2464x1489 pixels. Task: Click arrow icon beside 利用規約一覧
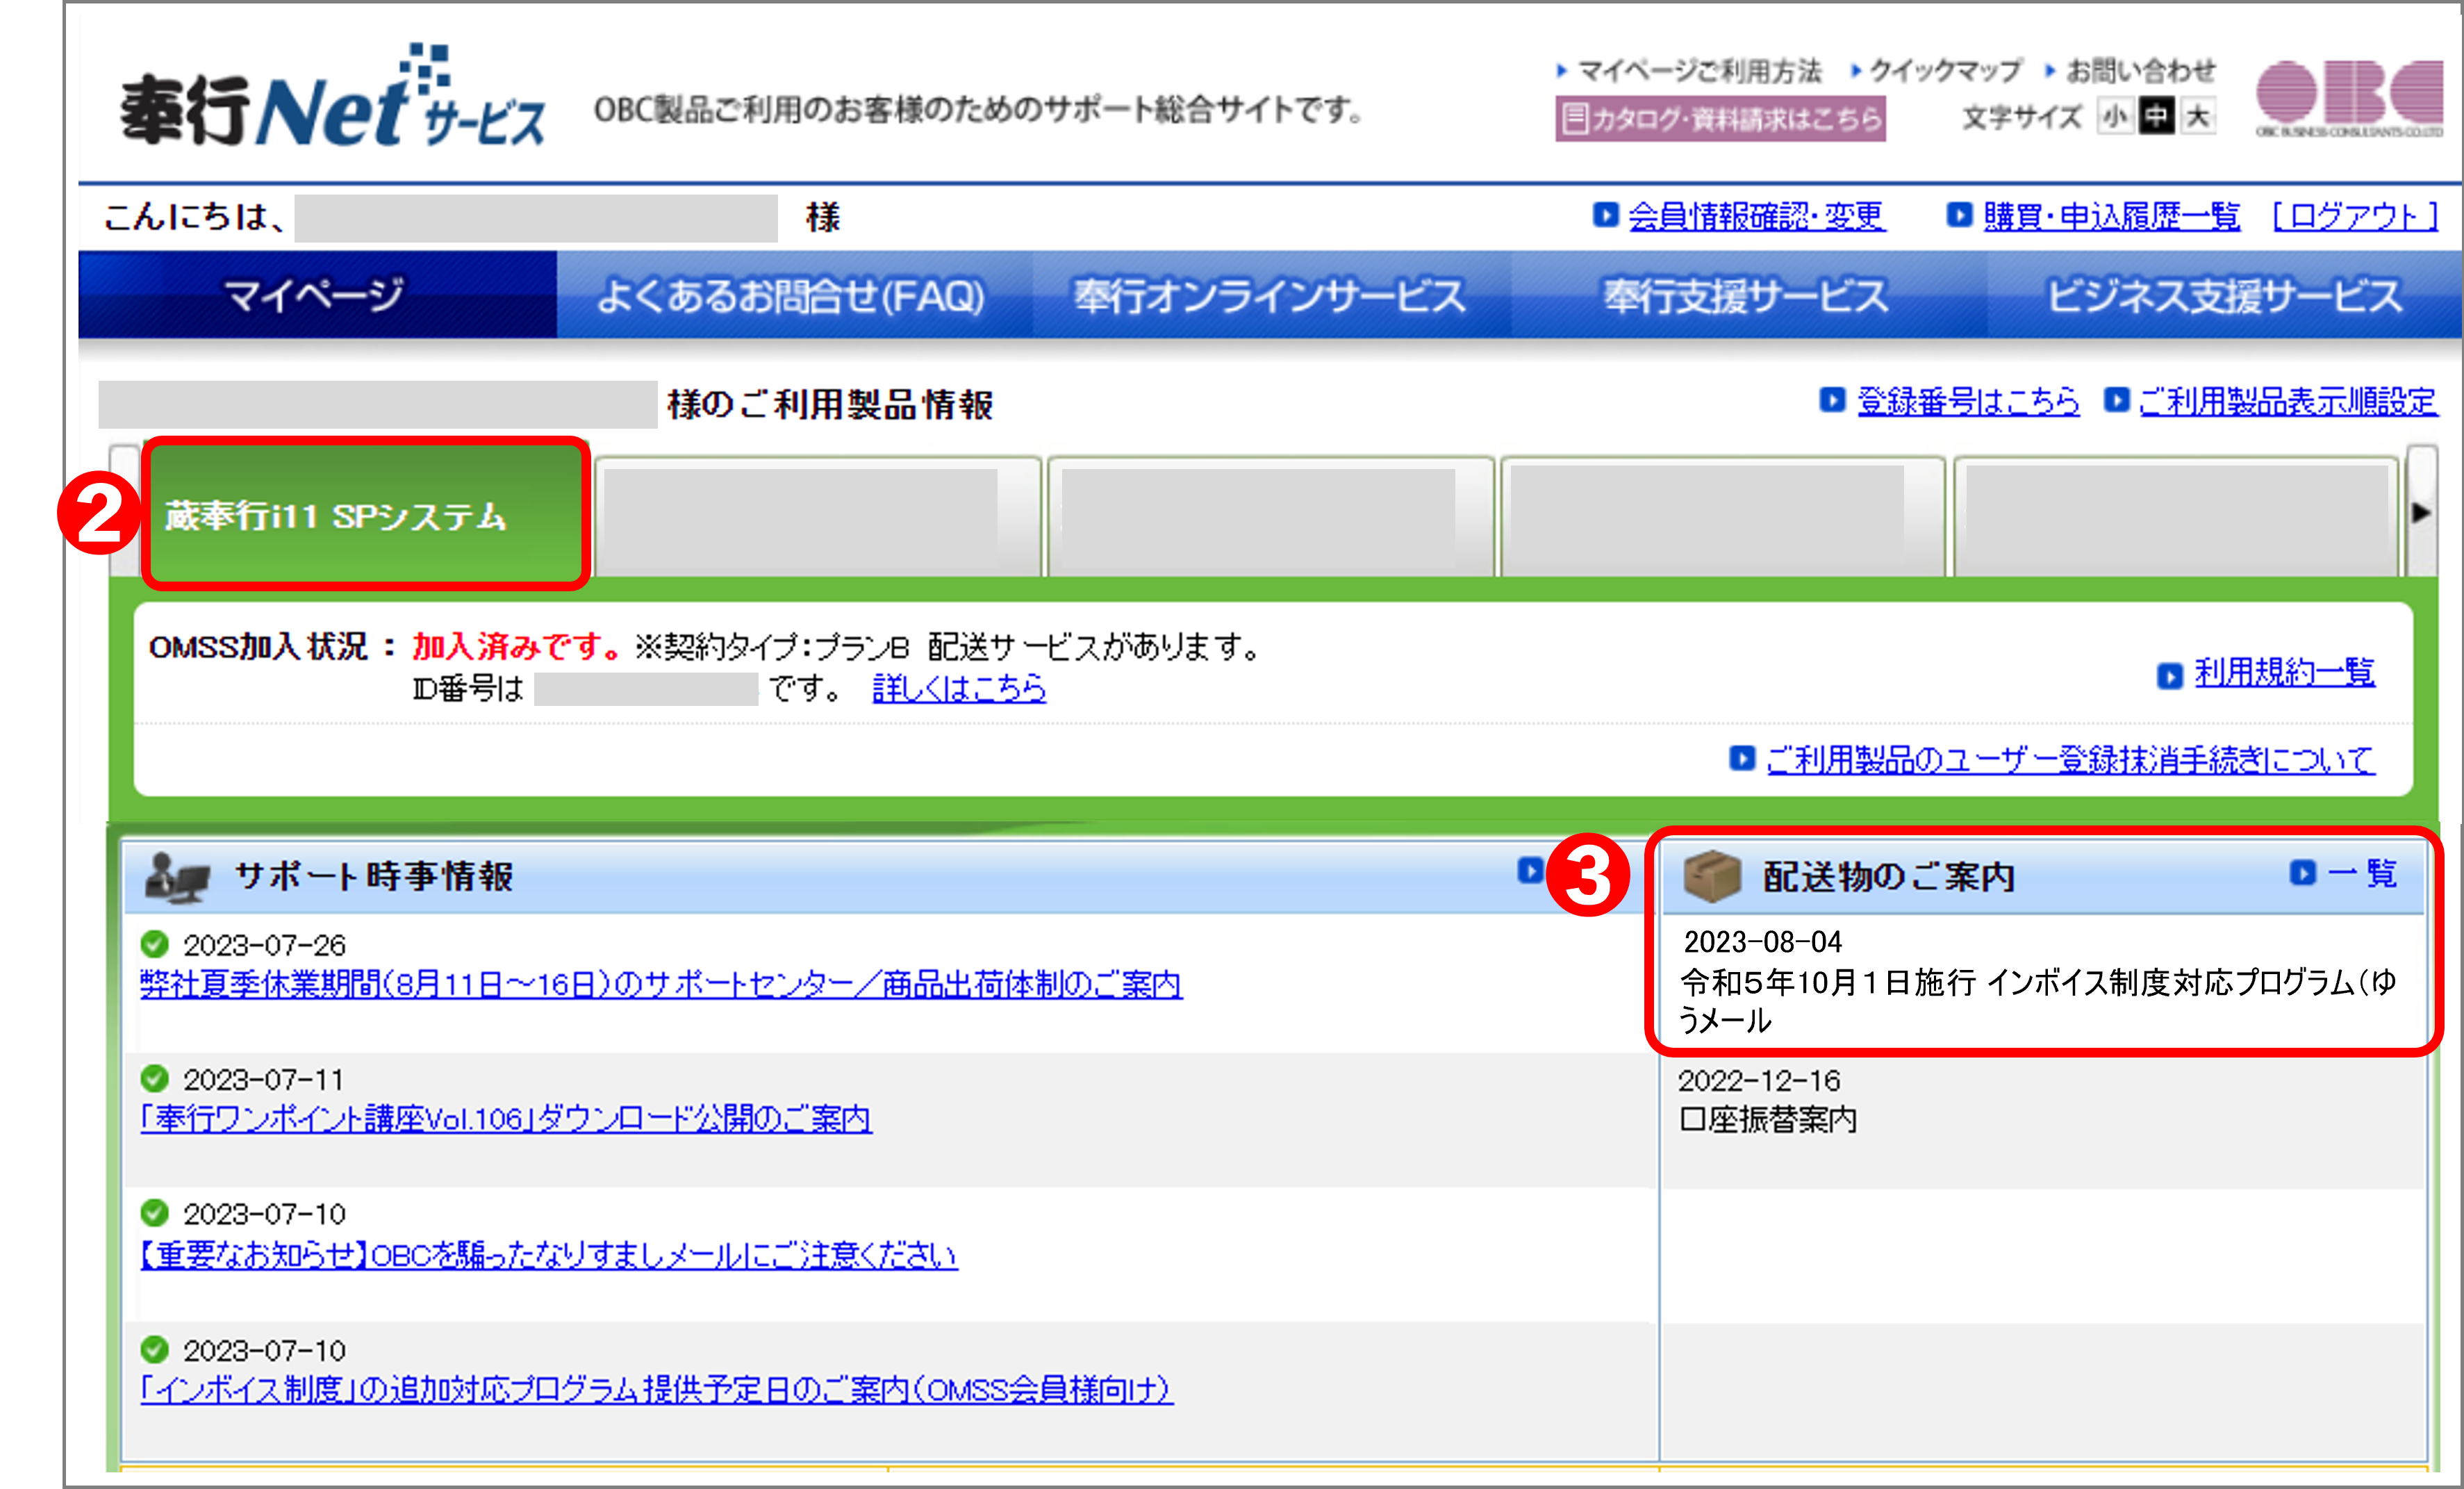click(2170, 677)
